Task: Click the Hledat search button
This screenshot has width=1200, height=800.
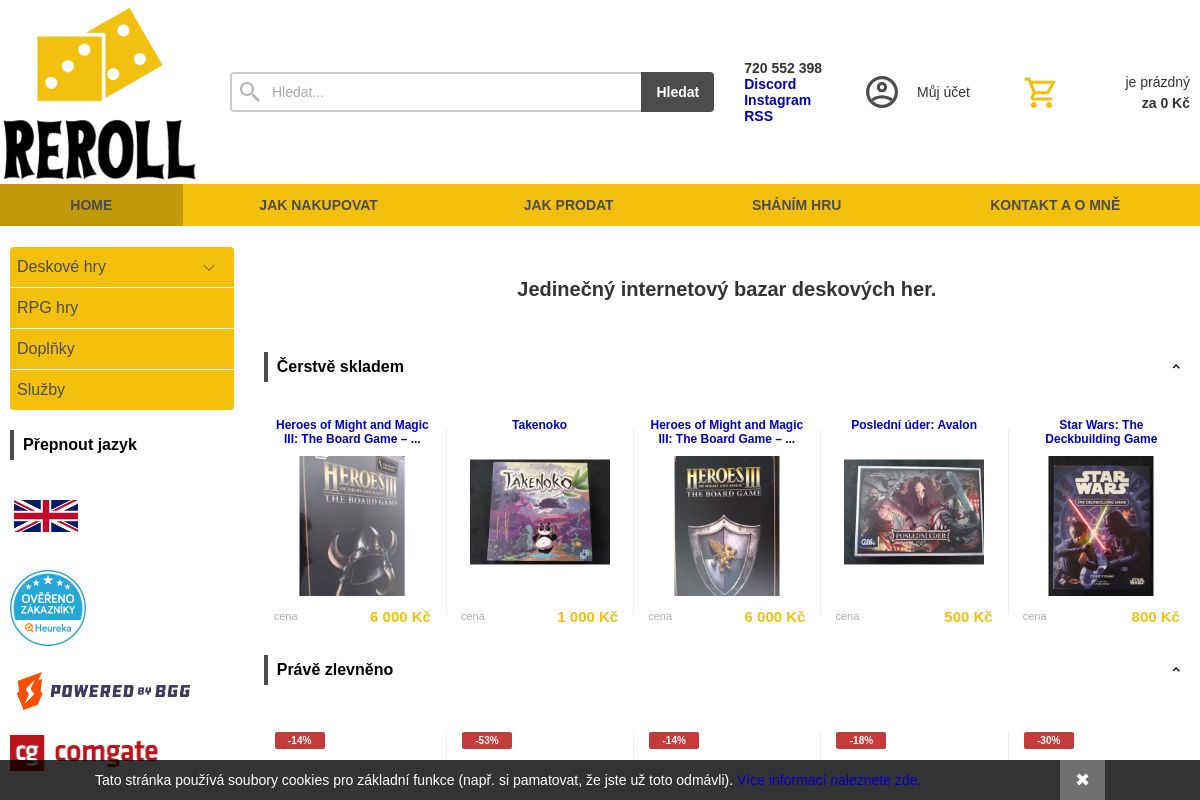Action: point(677,92)
